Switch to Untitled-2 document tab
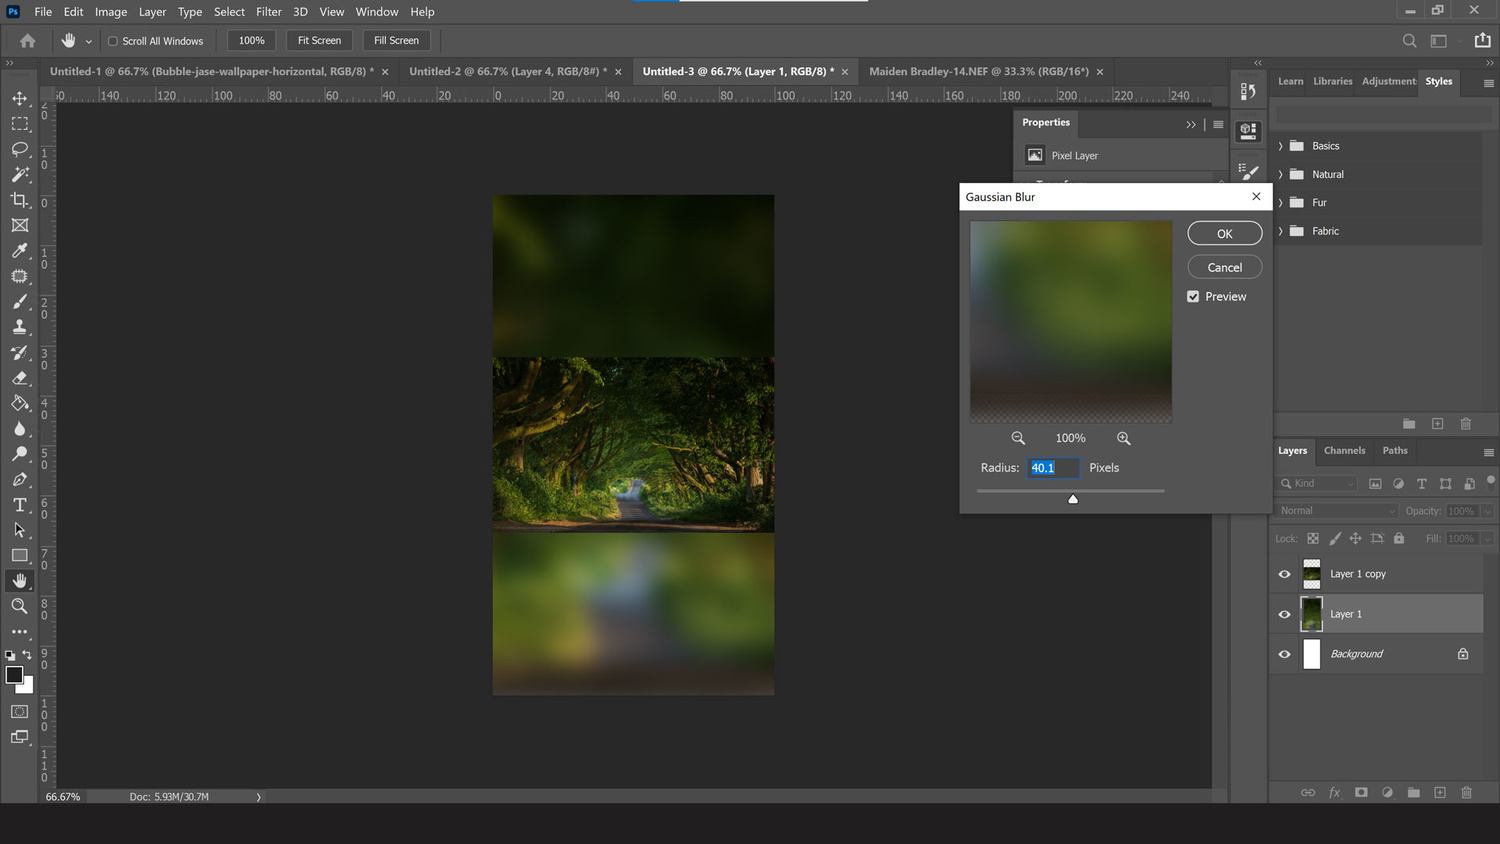 coord(508,71)
